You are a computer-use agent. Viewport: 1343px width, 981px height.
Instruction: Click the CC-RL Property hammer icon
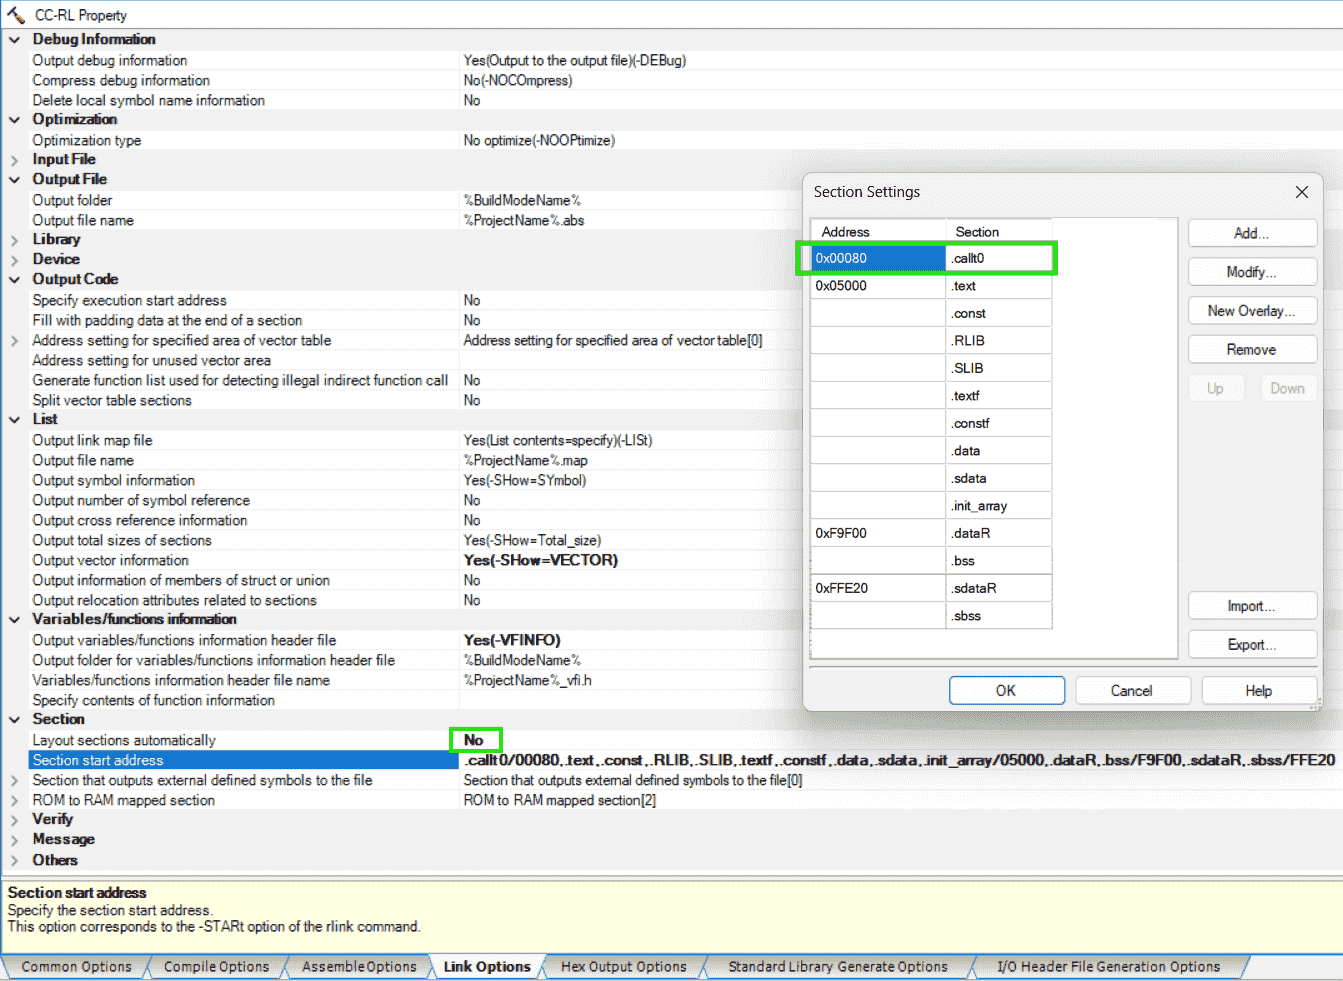[16, 15]
